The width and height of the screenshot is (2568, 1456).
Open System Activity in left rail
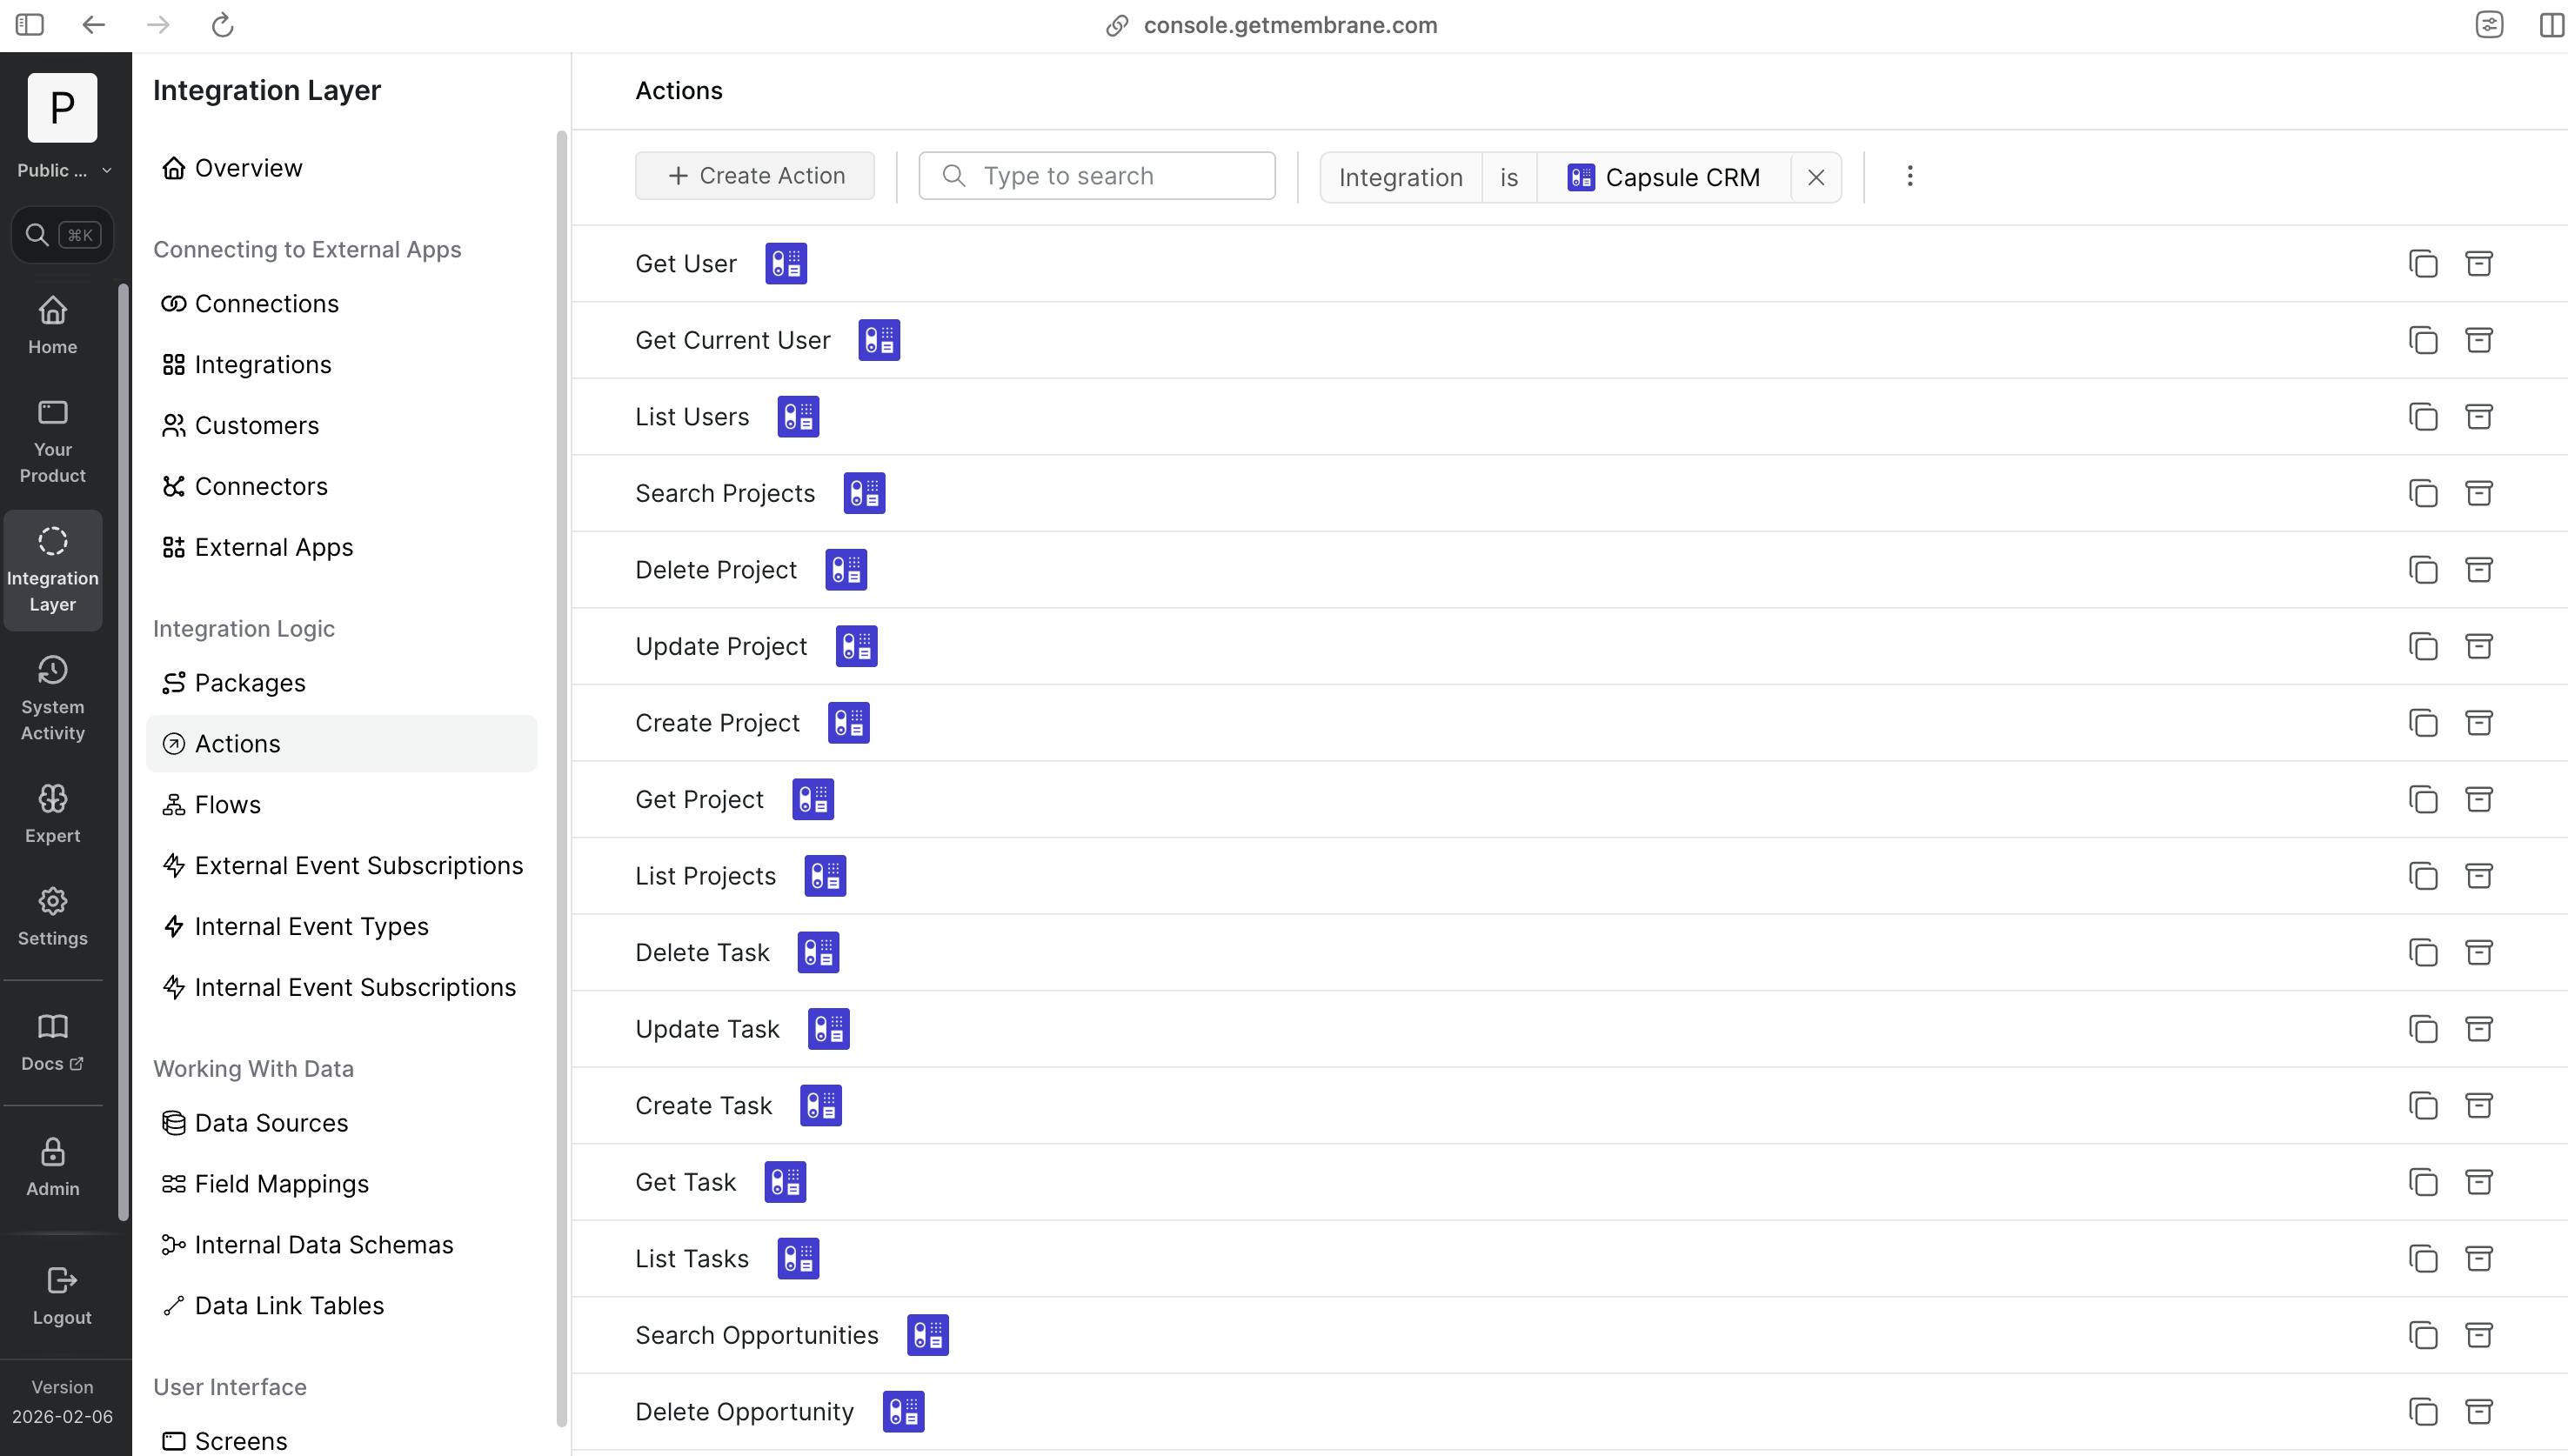[x=52, y=698]
